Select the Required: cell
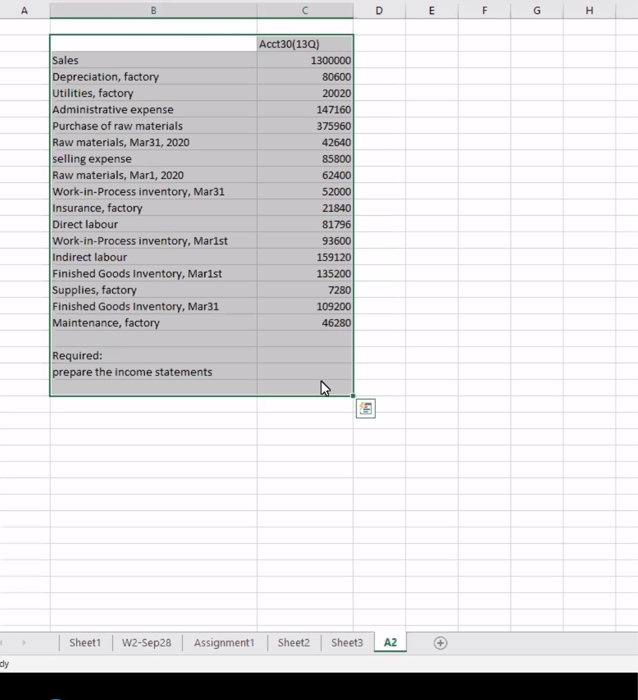 pyautogui.click(x=154, y=355)
